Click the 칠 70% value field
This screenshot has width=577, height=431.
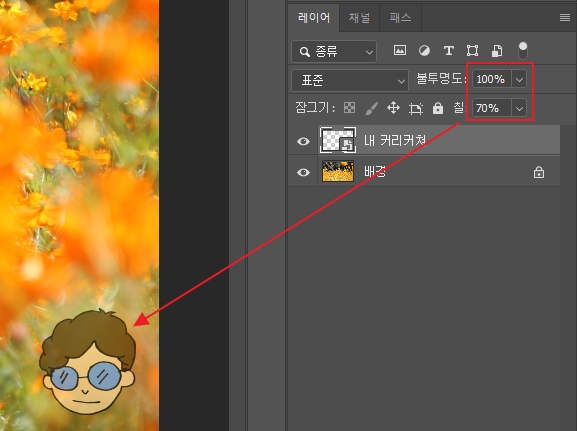point(491,108)
